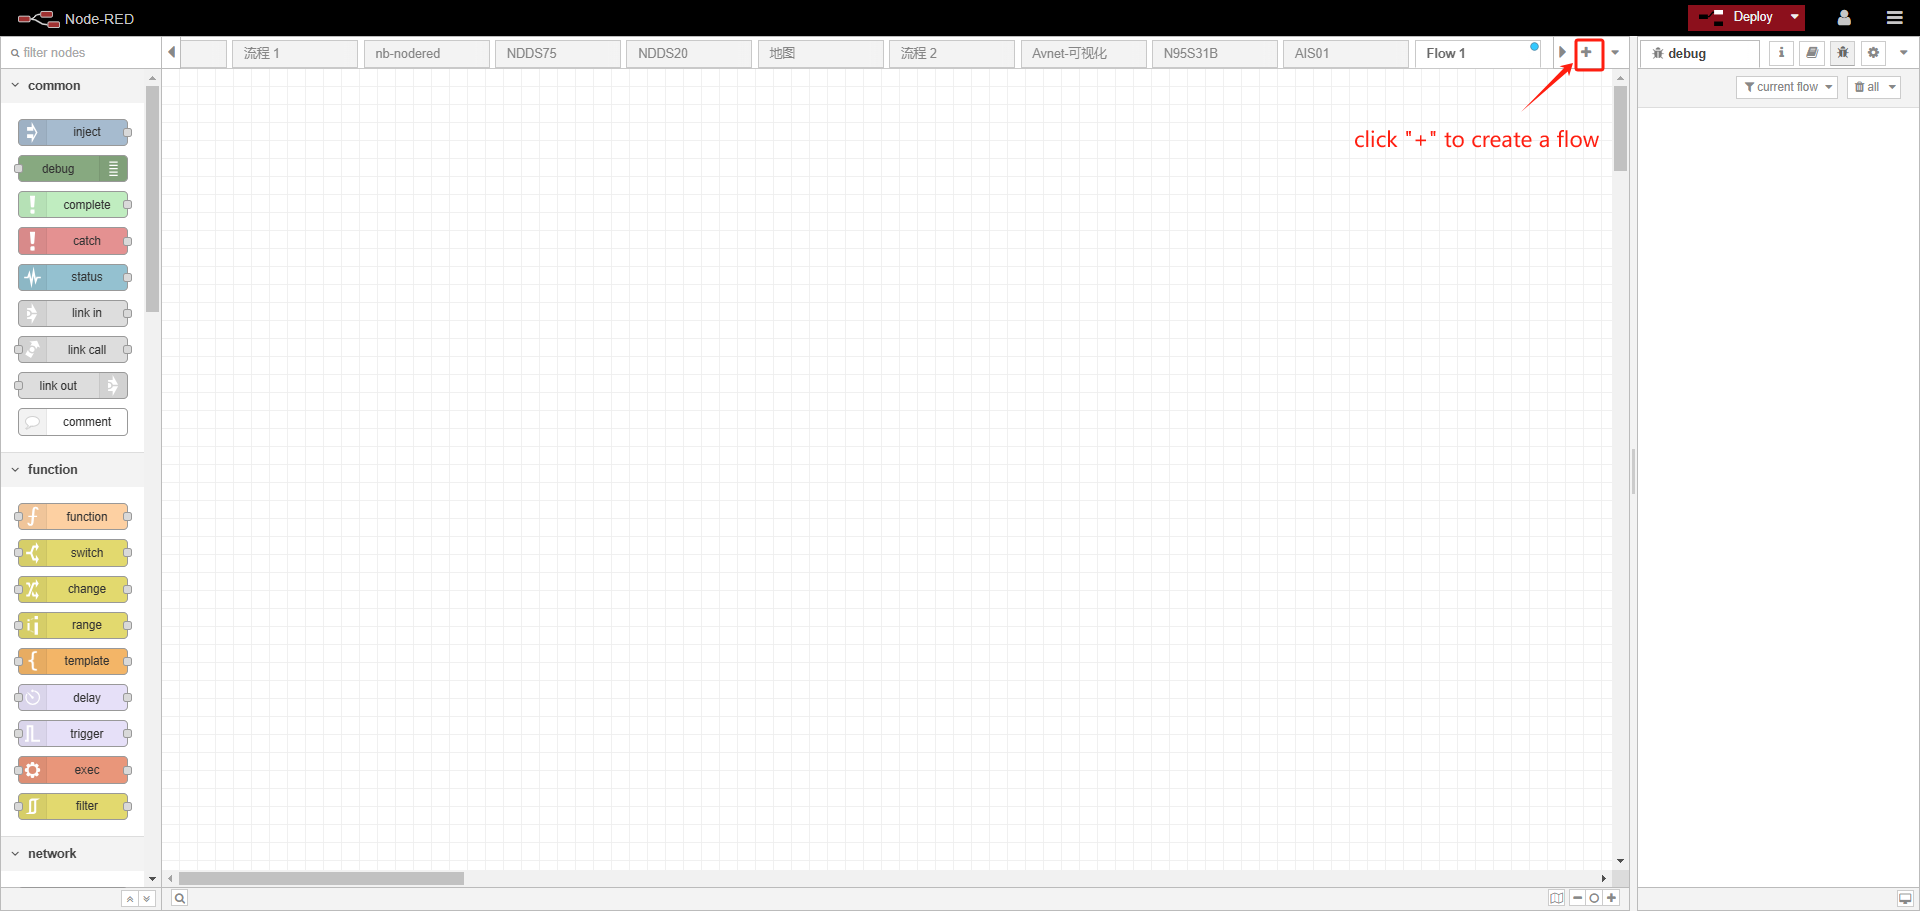Screen dimensions: 1920x911
Task: Open the workspace search magnifier button
Action: tap(179, 898)
